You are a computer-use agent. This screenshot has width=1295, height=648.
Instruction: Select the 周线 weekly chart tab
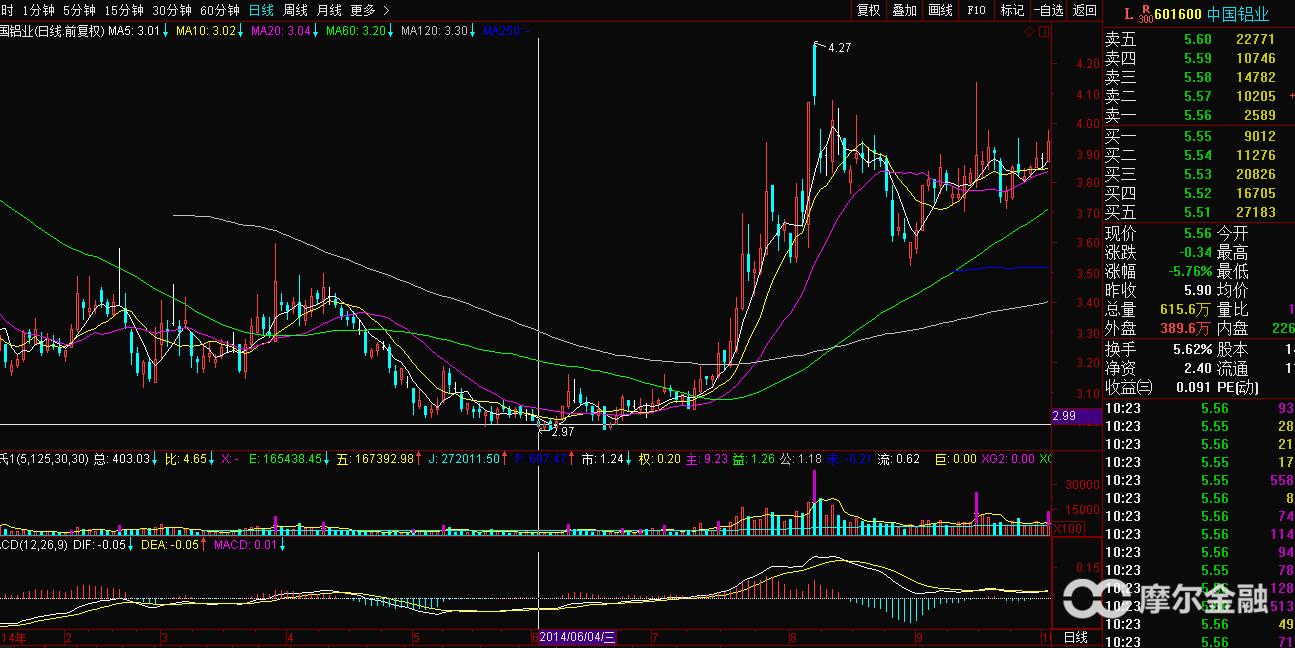[x=295, y=10]
